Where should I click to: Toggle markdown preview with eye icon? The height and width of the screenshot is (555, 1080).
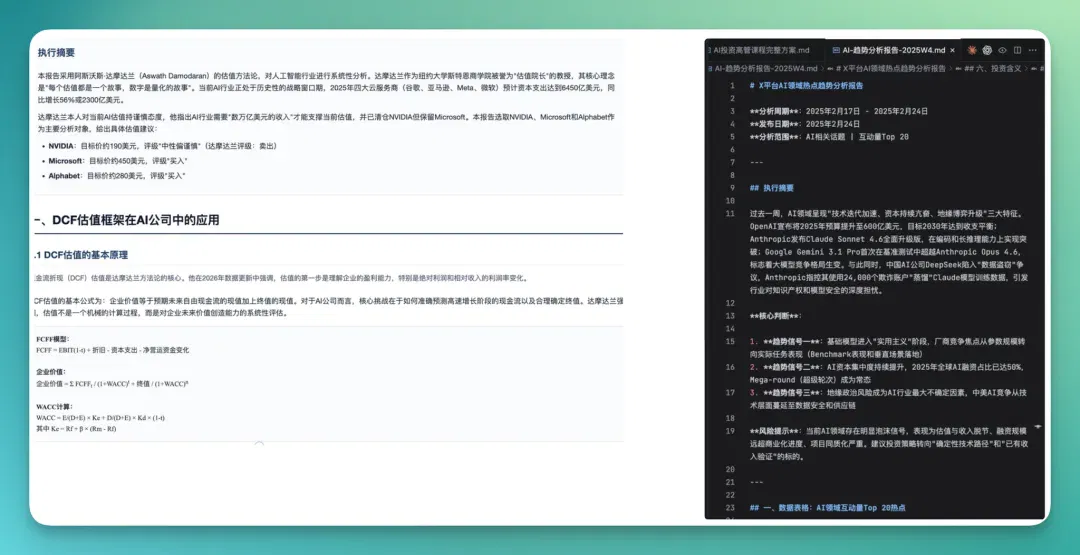[x=1002, y=50]
